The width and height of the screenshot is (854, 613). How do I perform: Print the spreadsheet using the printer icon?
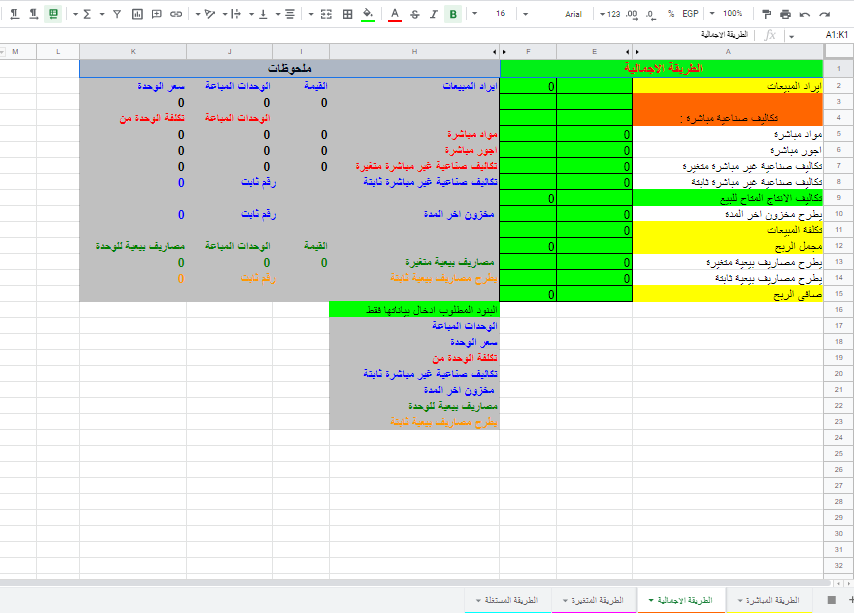point(785,14)
